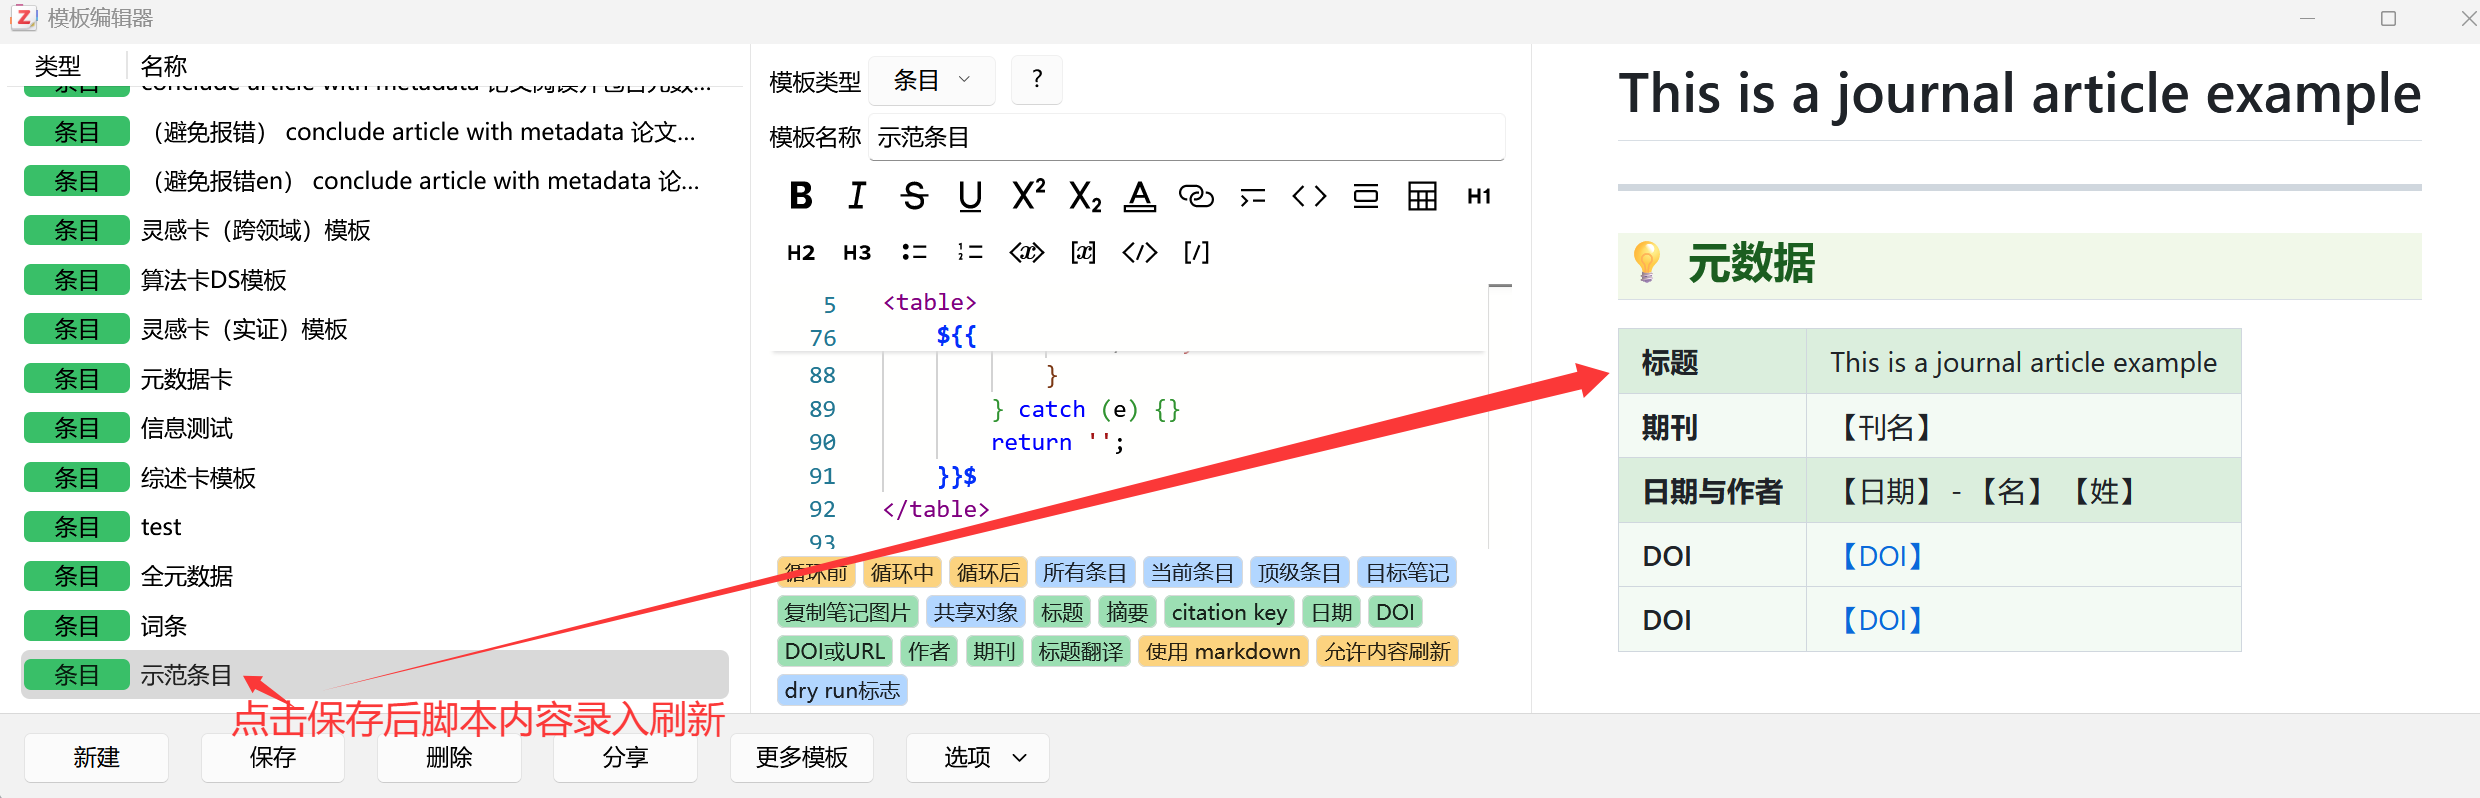Select the test template row
The width and height of the screenshot is (2480, 798).
tap(375, 527)
